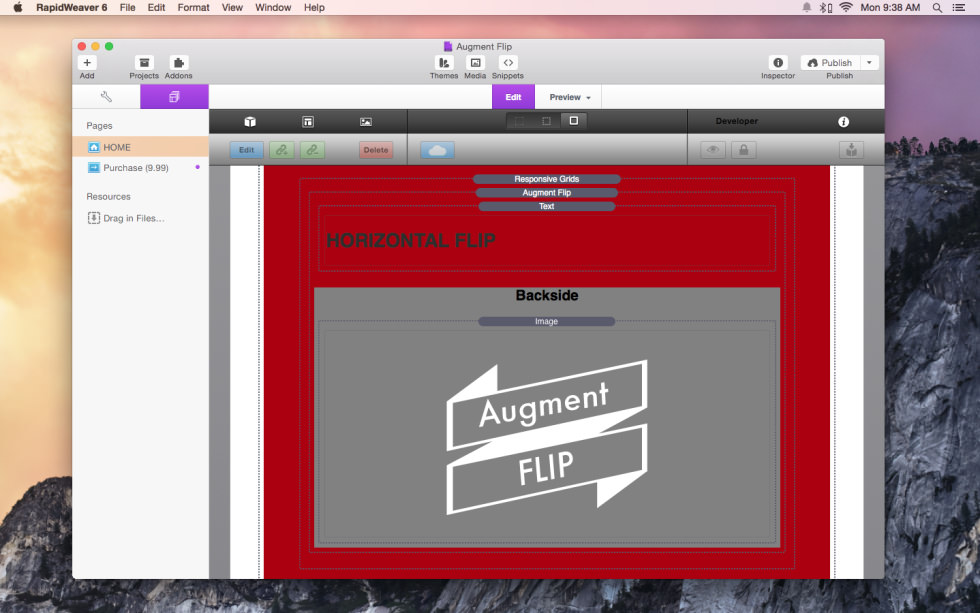Open the Themes browser
Viewport: 980px width, 613px height.
pyautogui.click(x=444, y=62)
